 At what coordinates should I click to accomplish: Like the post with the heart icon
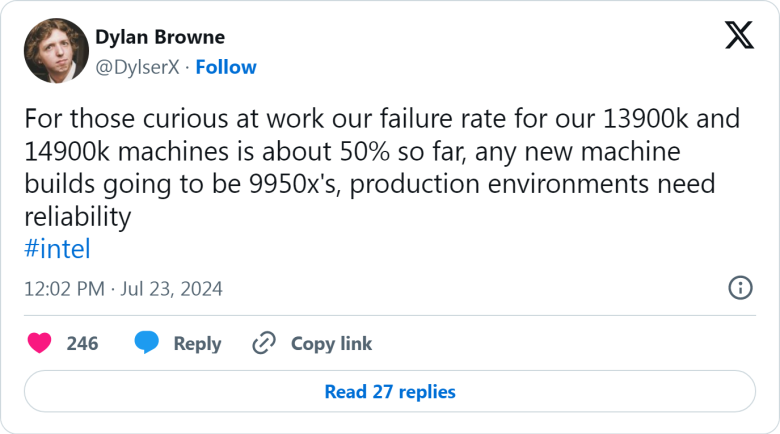[39, 343]
